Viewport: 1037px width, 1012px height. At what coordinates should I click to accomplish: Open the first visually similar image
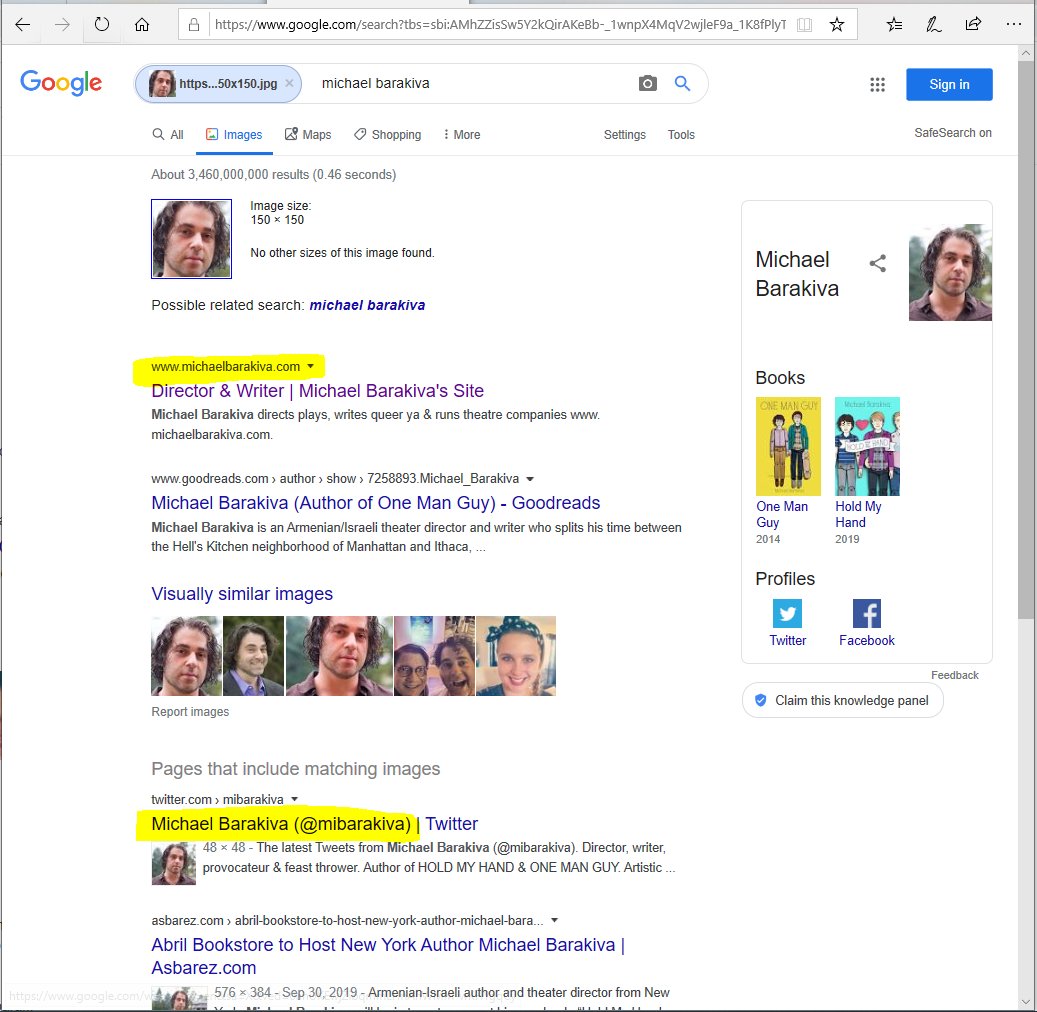click(x=186, y=656)
